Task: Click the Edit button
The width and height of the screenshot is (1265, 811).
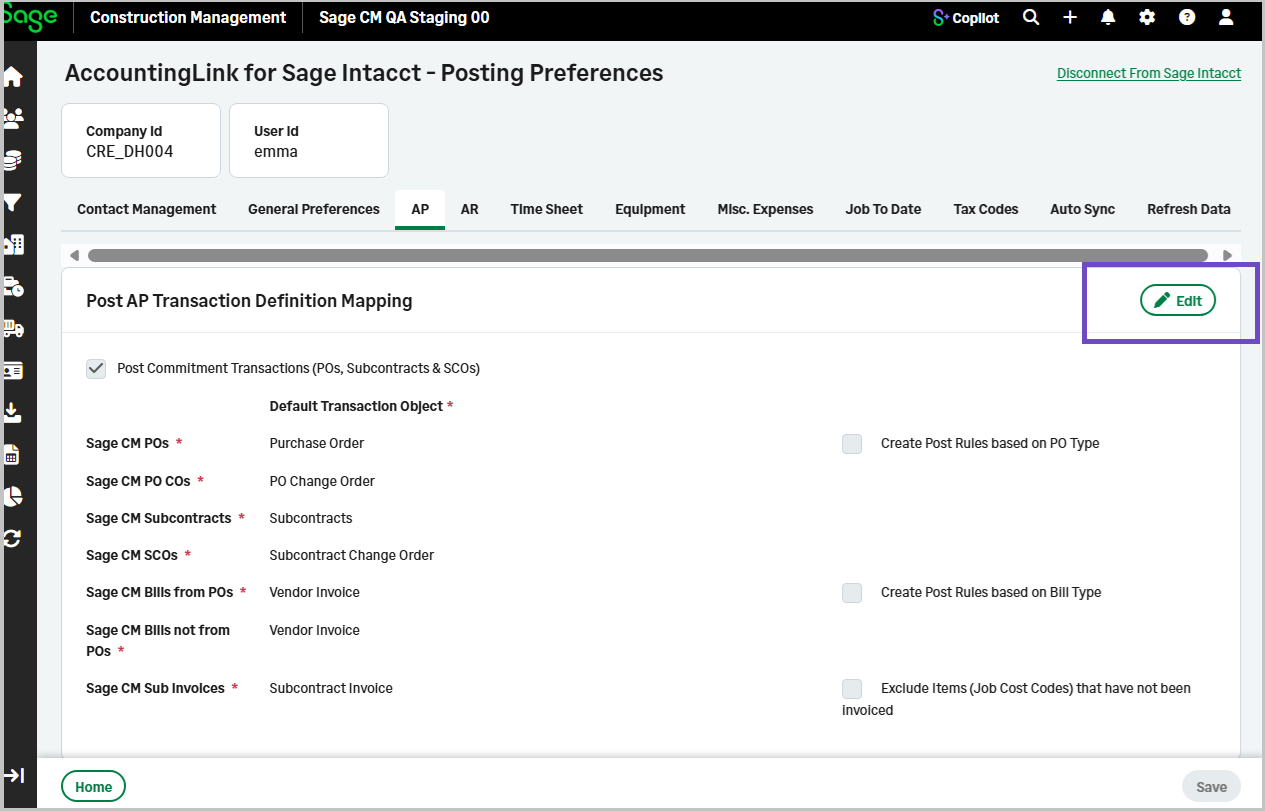Action: (1178, 301)
